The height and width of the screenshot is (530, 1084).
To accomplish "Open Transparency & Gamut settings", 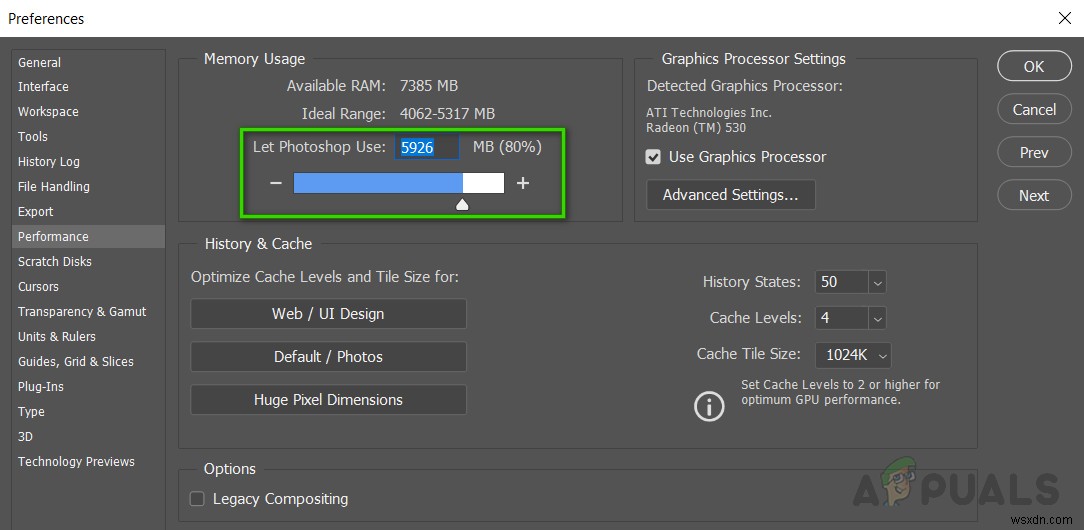I will [x=82, y=312].
